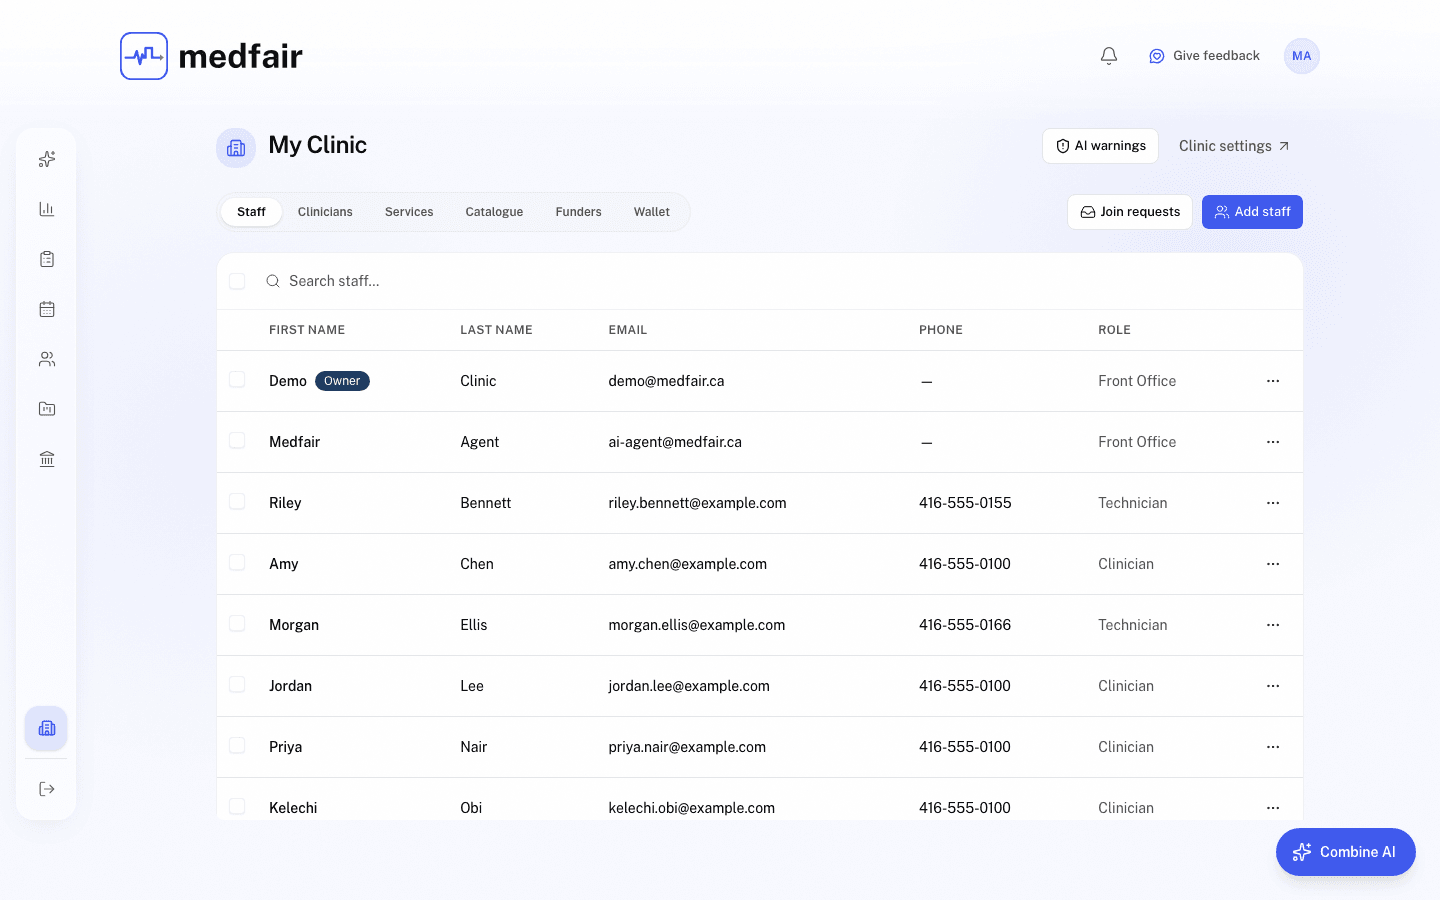Click the LAST NAME column header
Viewport: 1440px width, 900px height.
pyautogui.click(x=496, y=330)
